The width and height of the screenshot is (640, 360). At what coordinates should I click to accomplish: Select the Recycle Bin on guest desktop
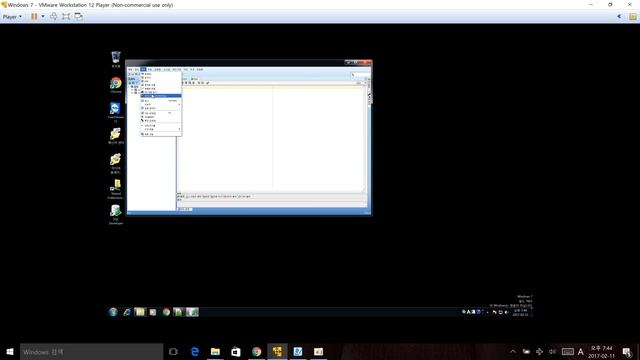[x=116, y=60]
